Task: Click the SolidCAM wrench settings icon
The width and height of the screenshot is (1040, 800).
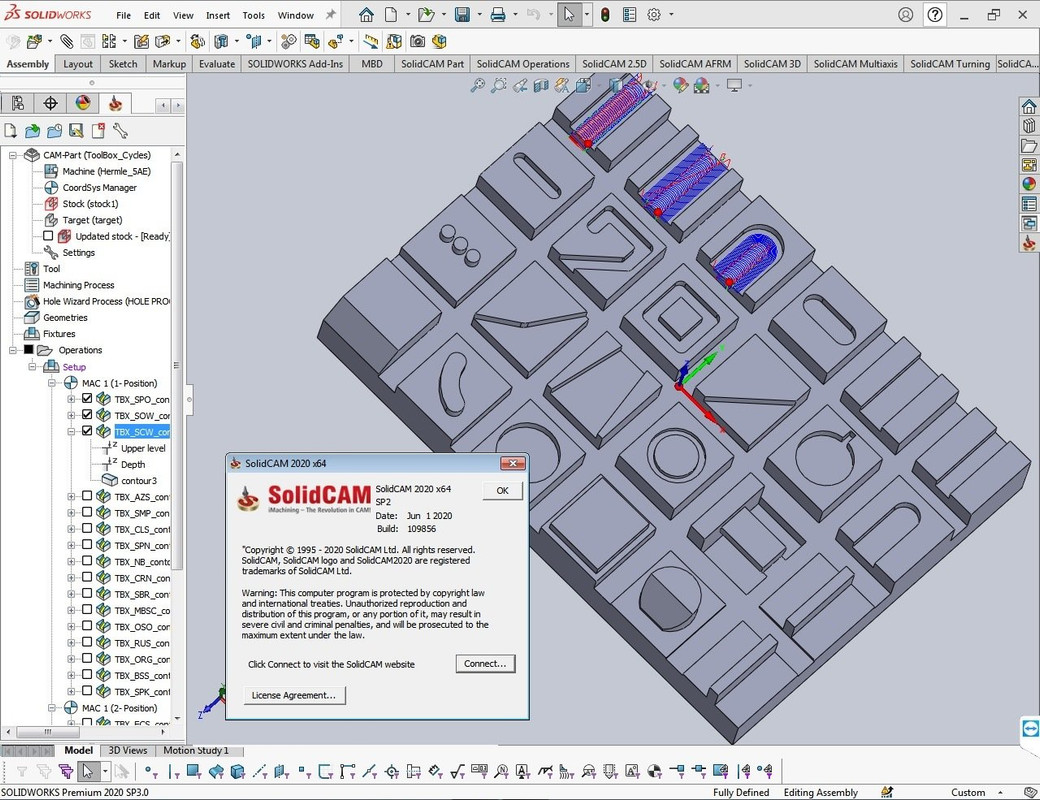Action: tap(120, 131)
